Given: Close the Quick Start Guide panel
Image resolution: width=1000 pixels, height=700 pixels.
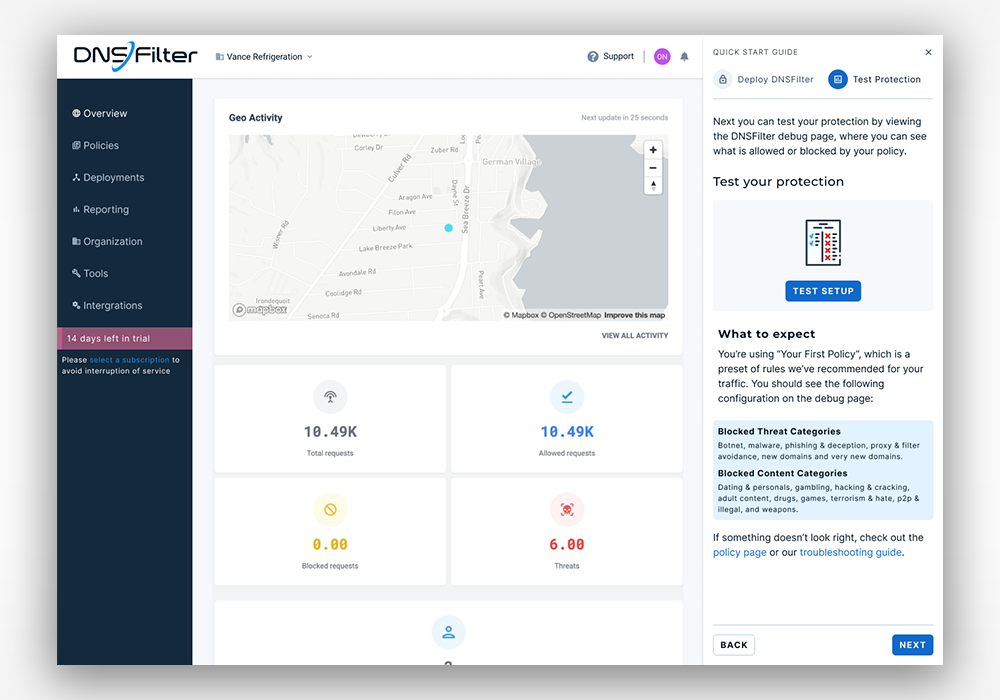Looking at the screenshot, I should coord(928,52).
